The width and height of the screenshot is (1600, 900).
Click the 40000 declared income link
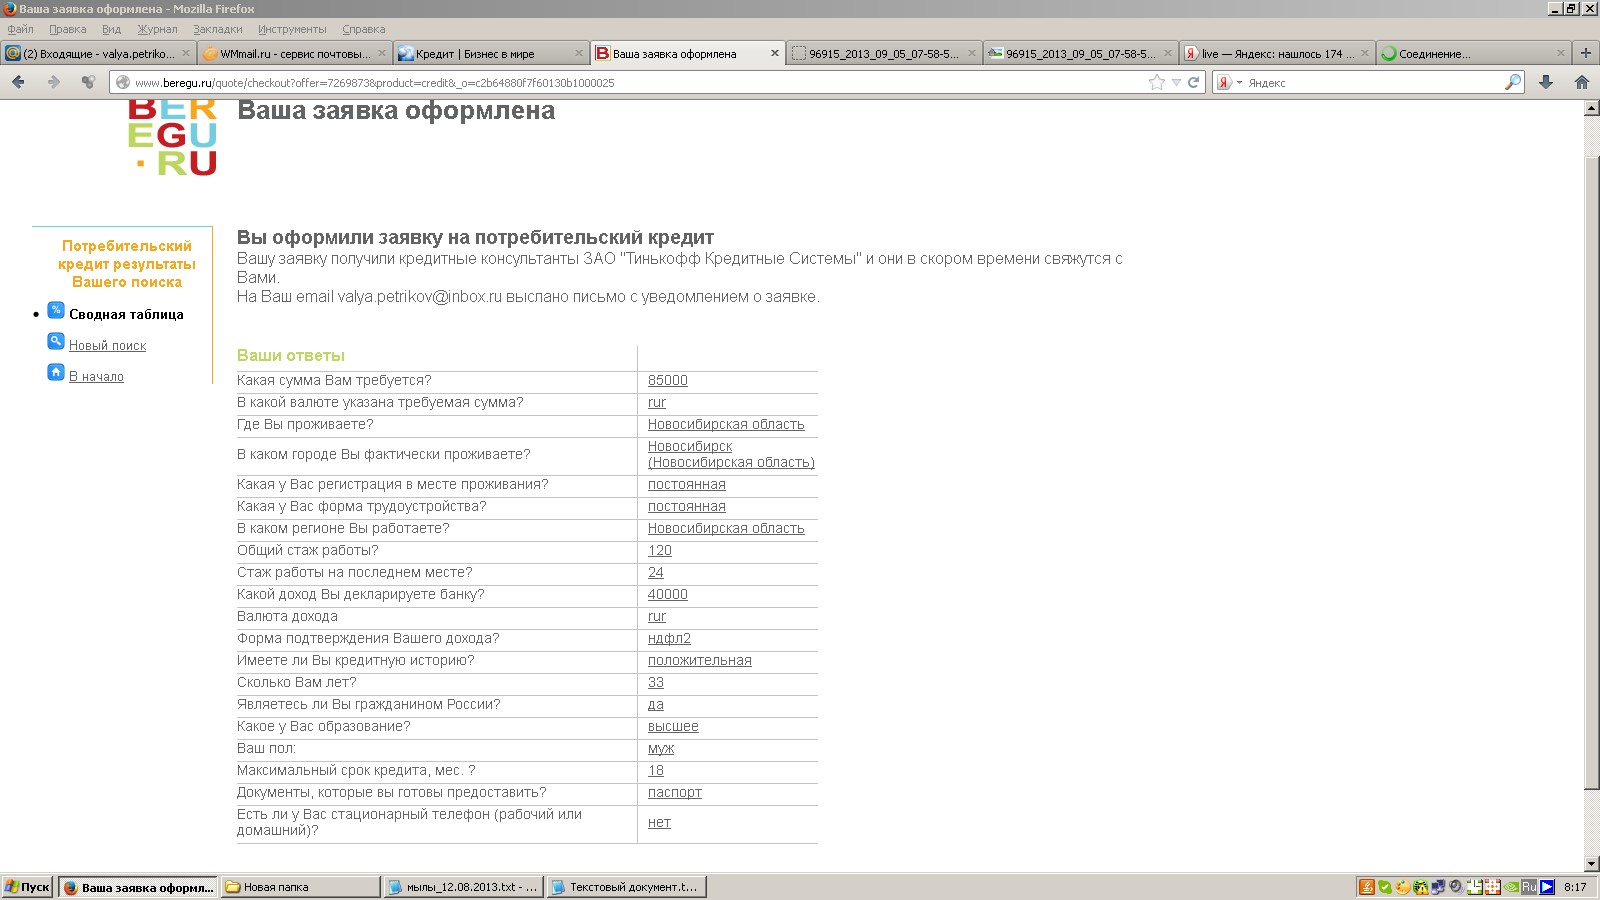[667, 594]
